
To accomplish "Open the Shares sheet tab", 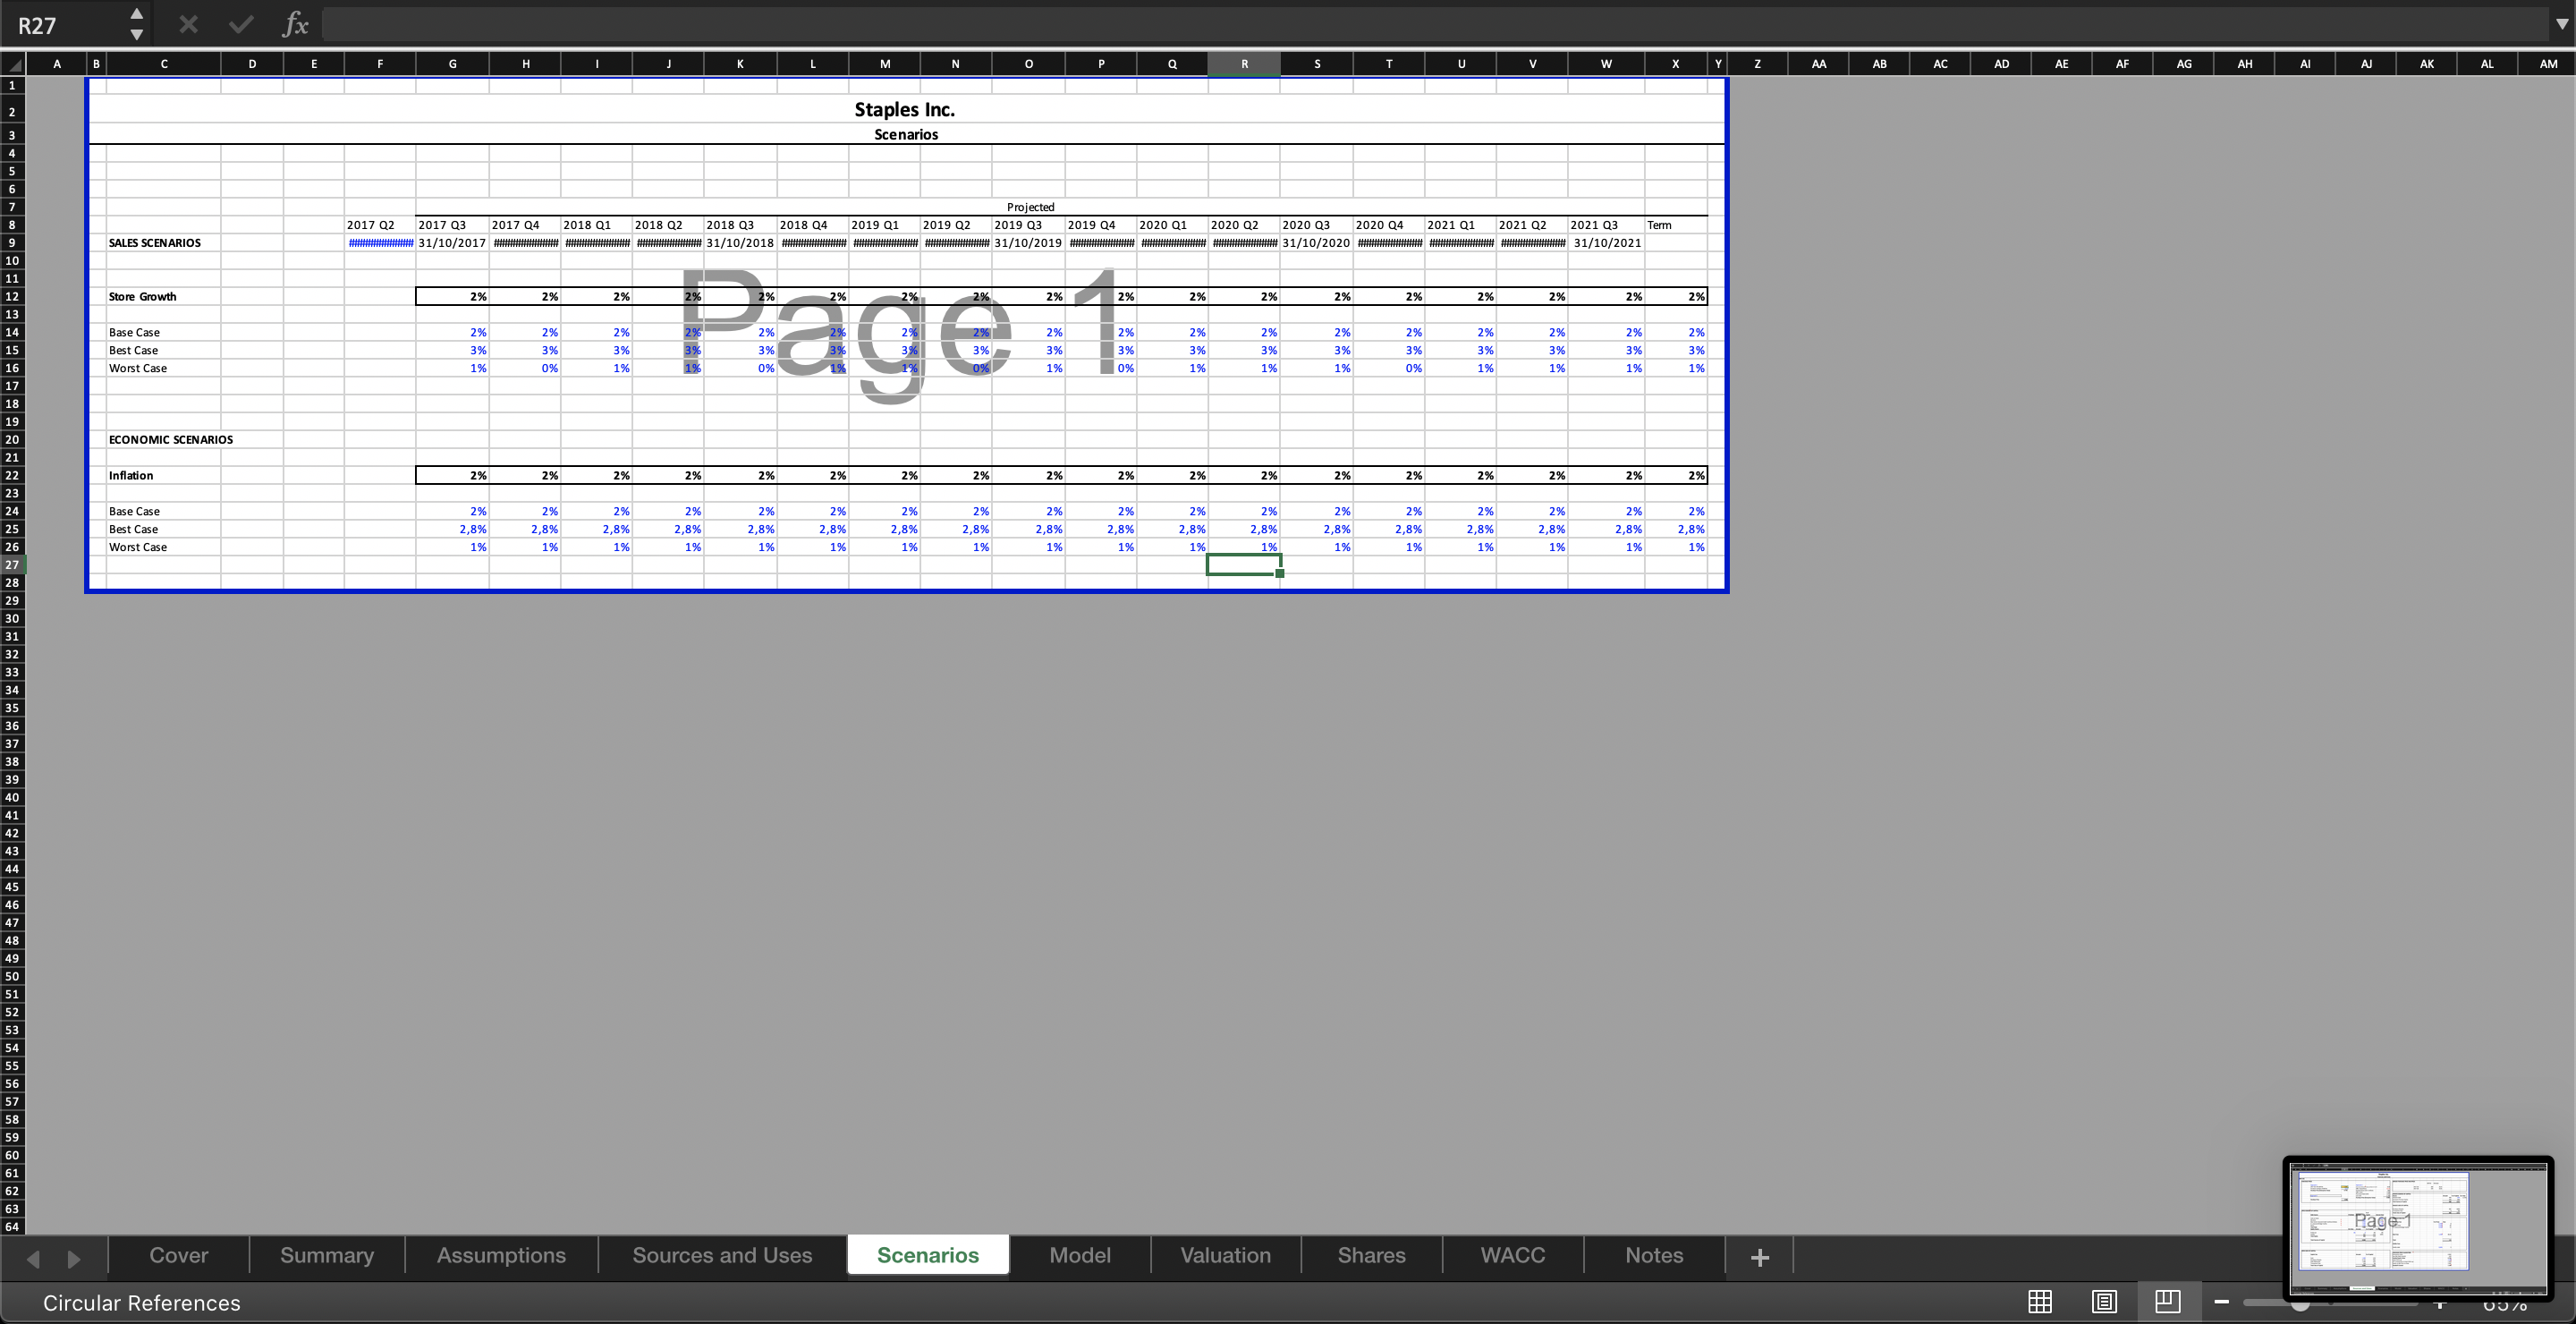I will (x=1372, y=1256).
